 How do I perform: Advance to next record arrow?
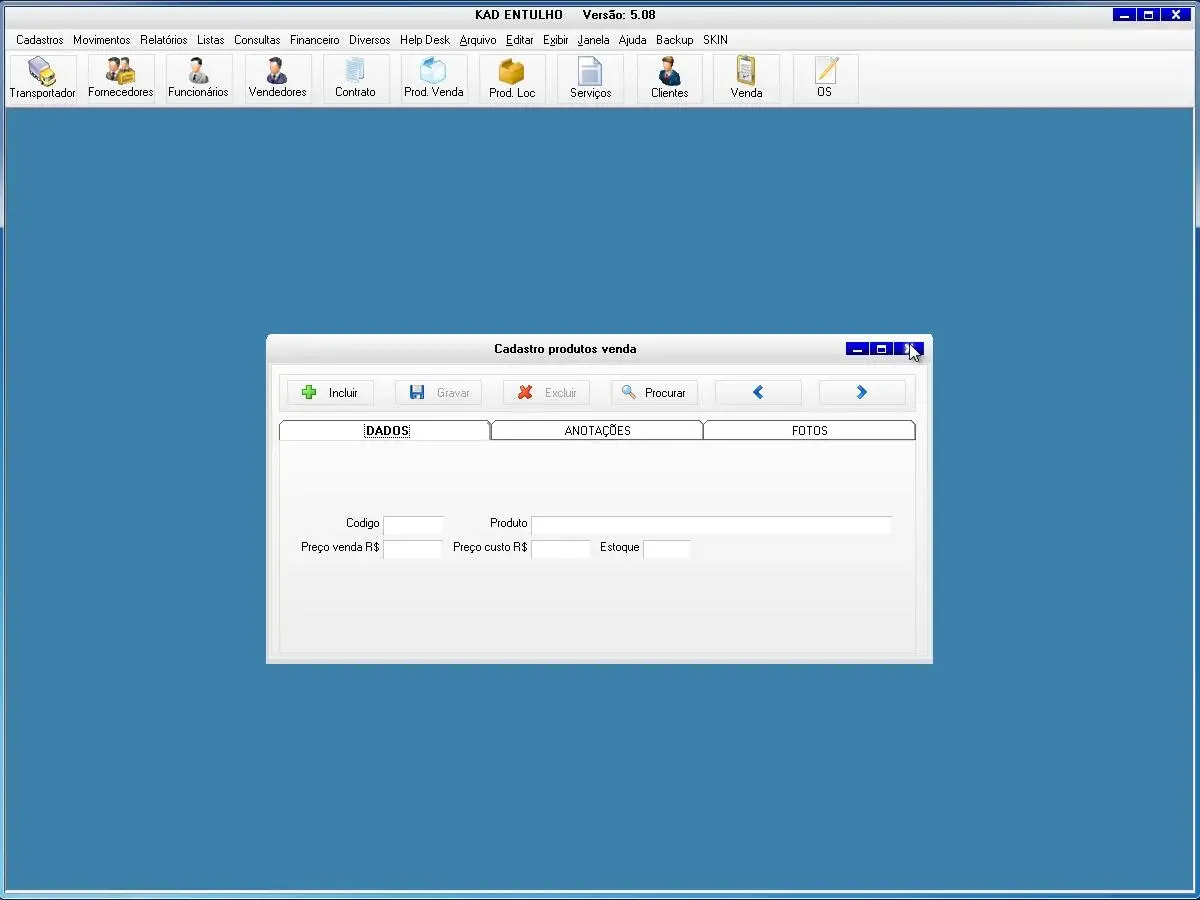862,393
